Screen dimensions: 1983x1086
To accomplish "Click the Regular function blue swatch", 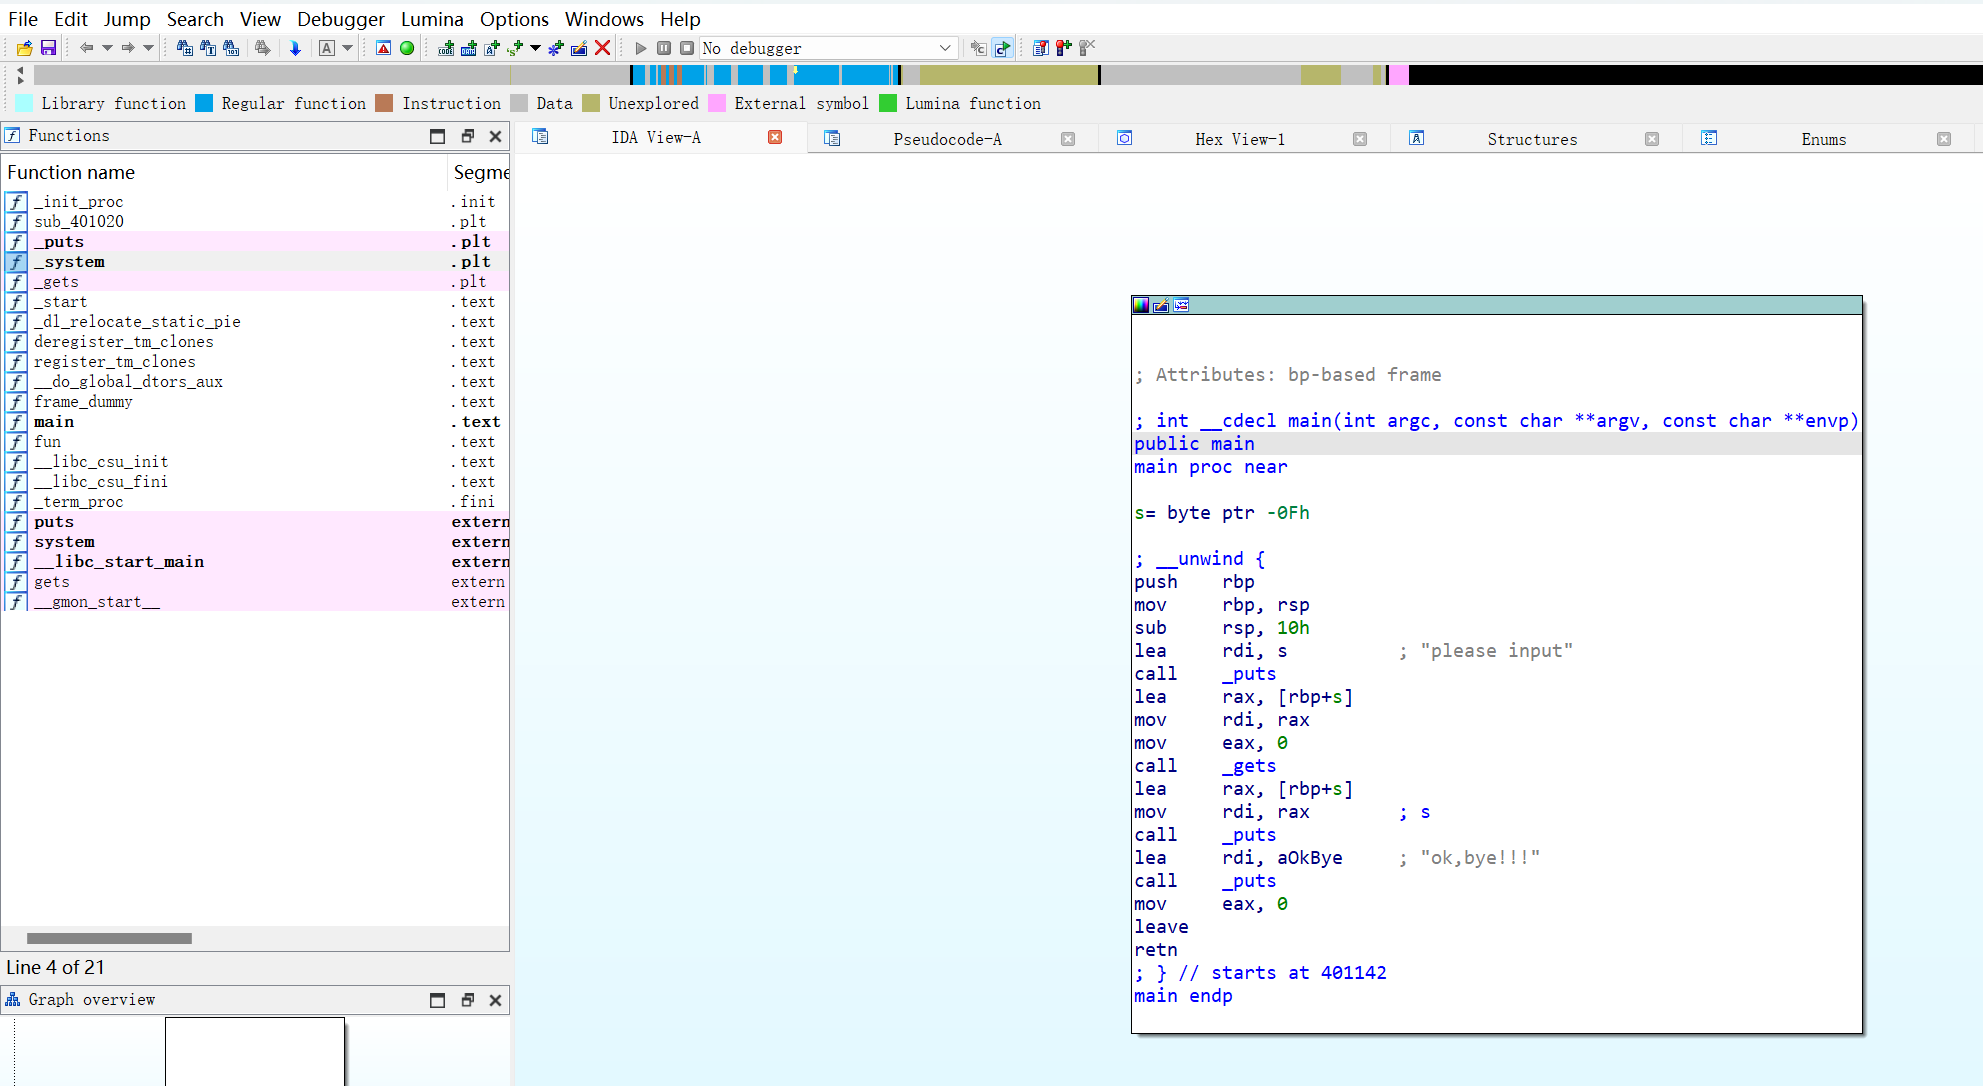I will pyautogui.click(x=204, y=103).
